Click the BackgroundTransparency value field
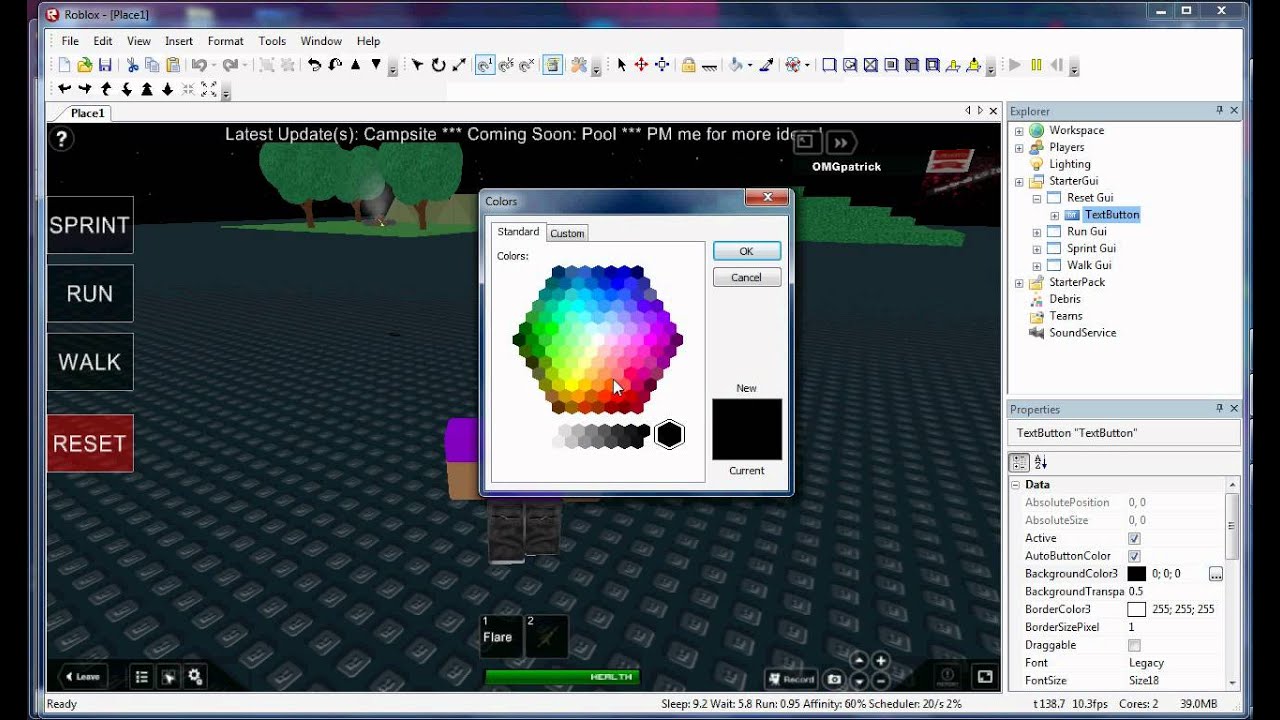1280x720 pixels. click(x=1175, y=592)
